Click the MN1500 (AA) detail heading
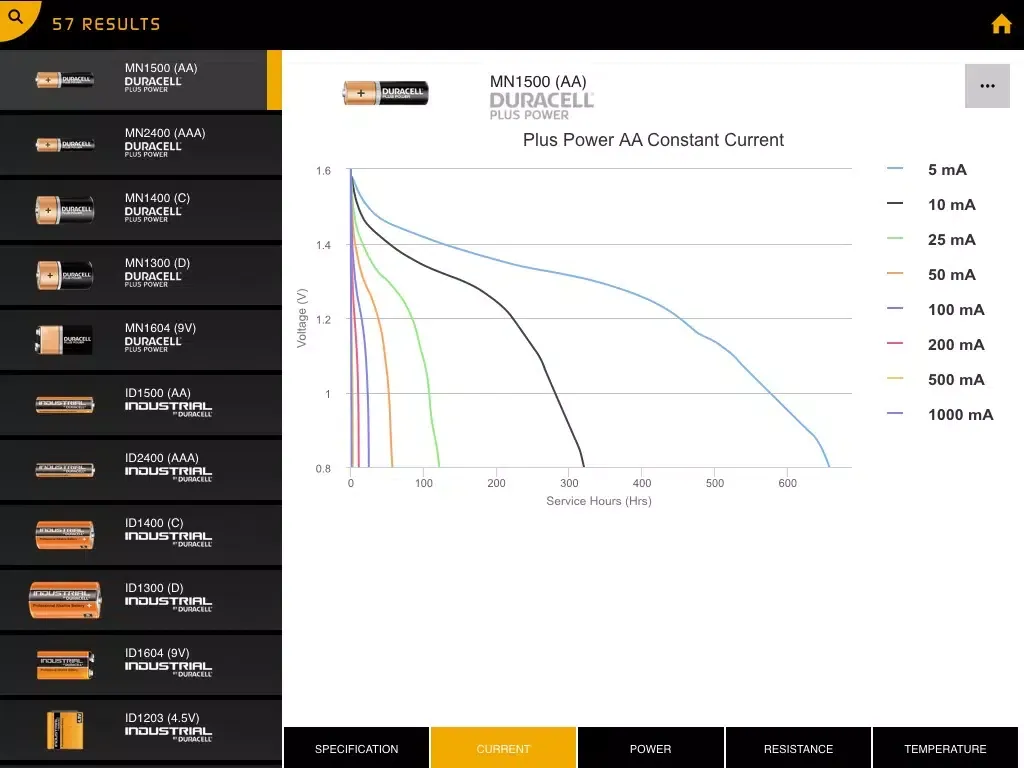This screenshot has width=1024, height=768. pyautogui.click(x=538, y=82)
